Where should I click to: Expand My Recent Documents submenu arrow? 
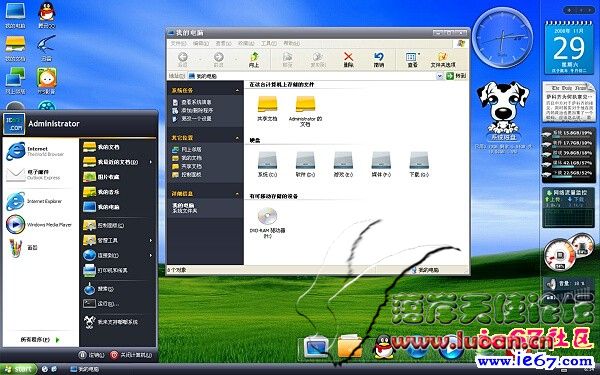click(151, 162)
